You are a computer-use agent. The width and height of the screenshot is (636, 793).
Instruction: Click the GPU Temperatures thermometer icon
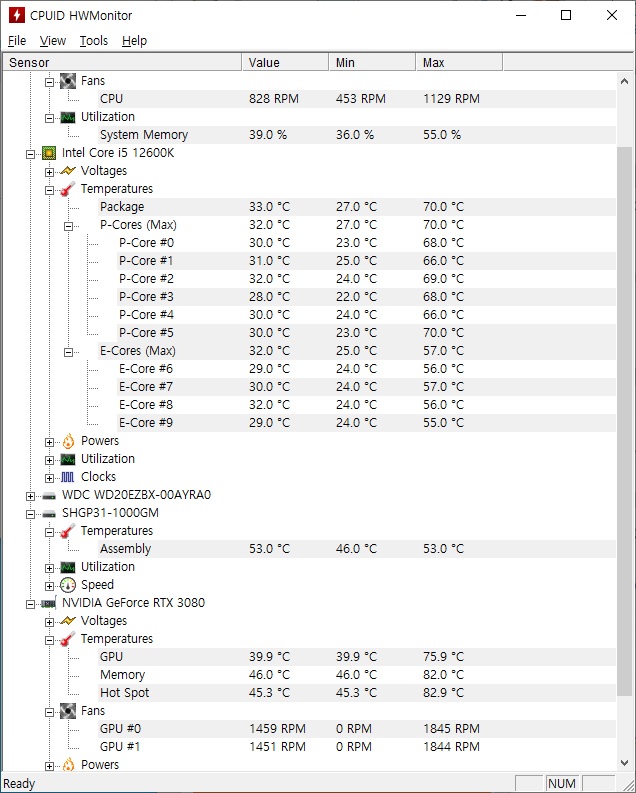coord(68,639)
